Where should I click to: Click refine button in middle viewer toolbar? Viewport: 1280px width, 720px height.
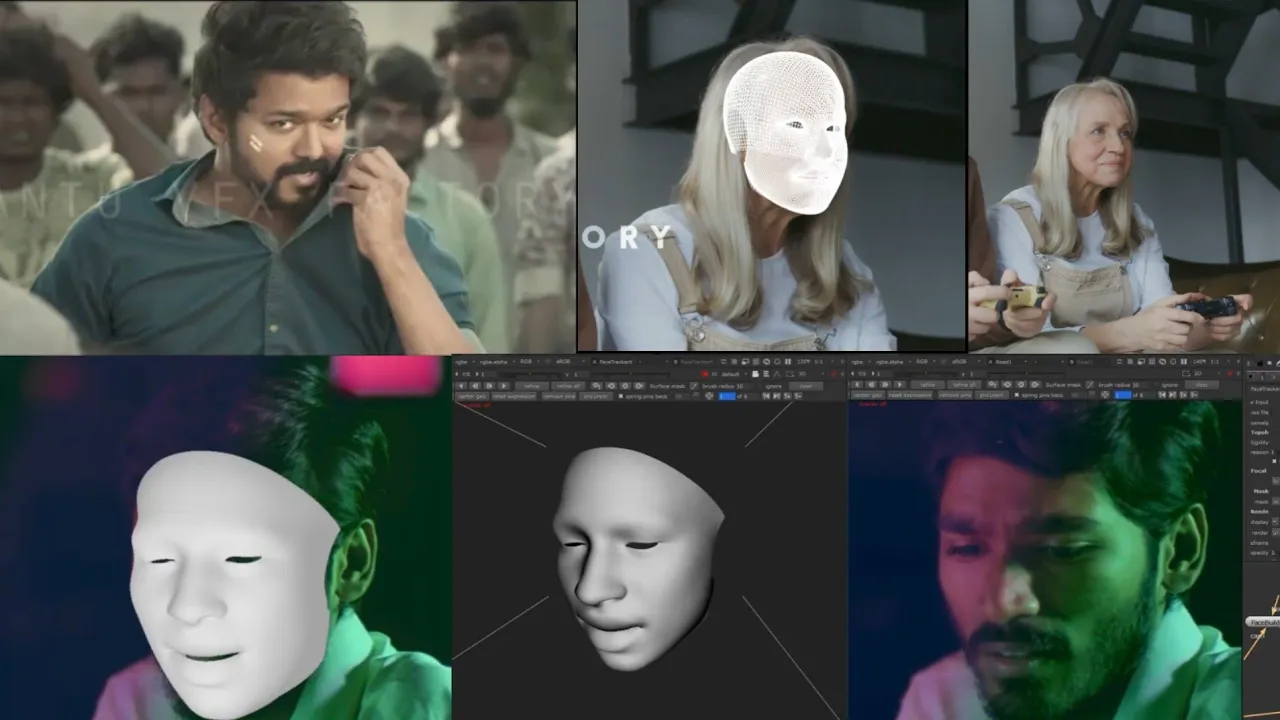point(532,385)
